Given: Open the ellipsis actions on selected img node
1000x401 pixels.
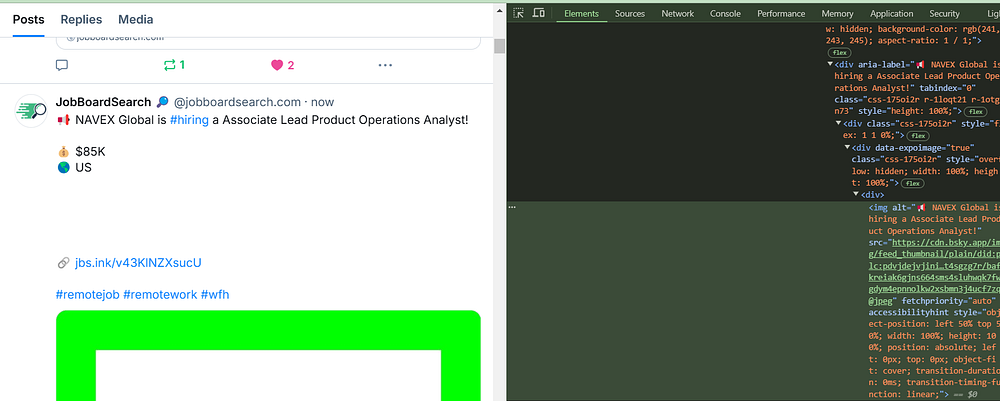Looking at the screenshot, I should (x=512, y=207).
